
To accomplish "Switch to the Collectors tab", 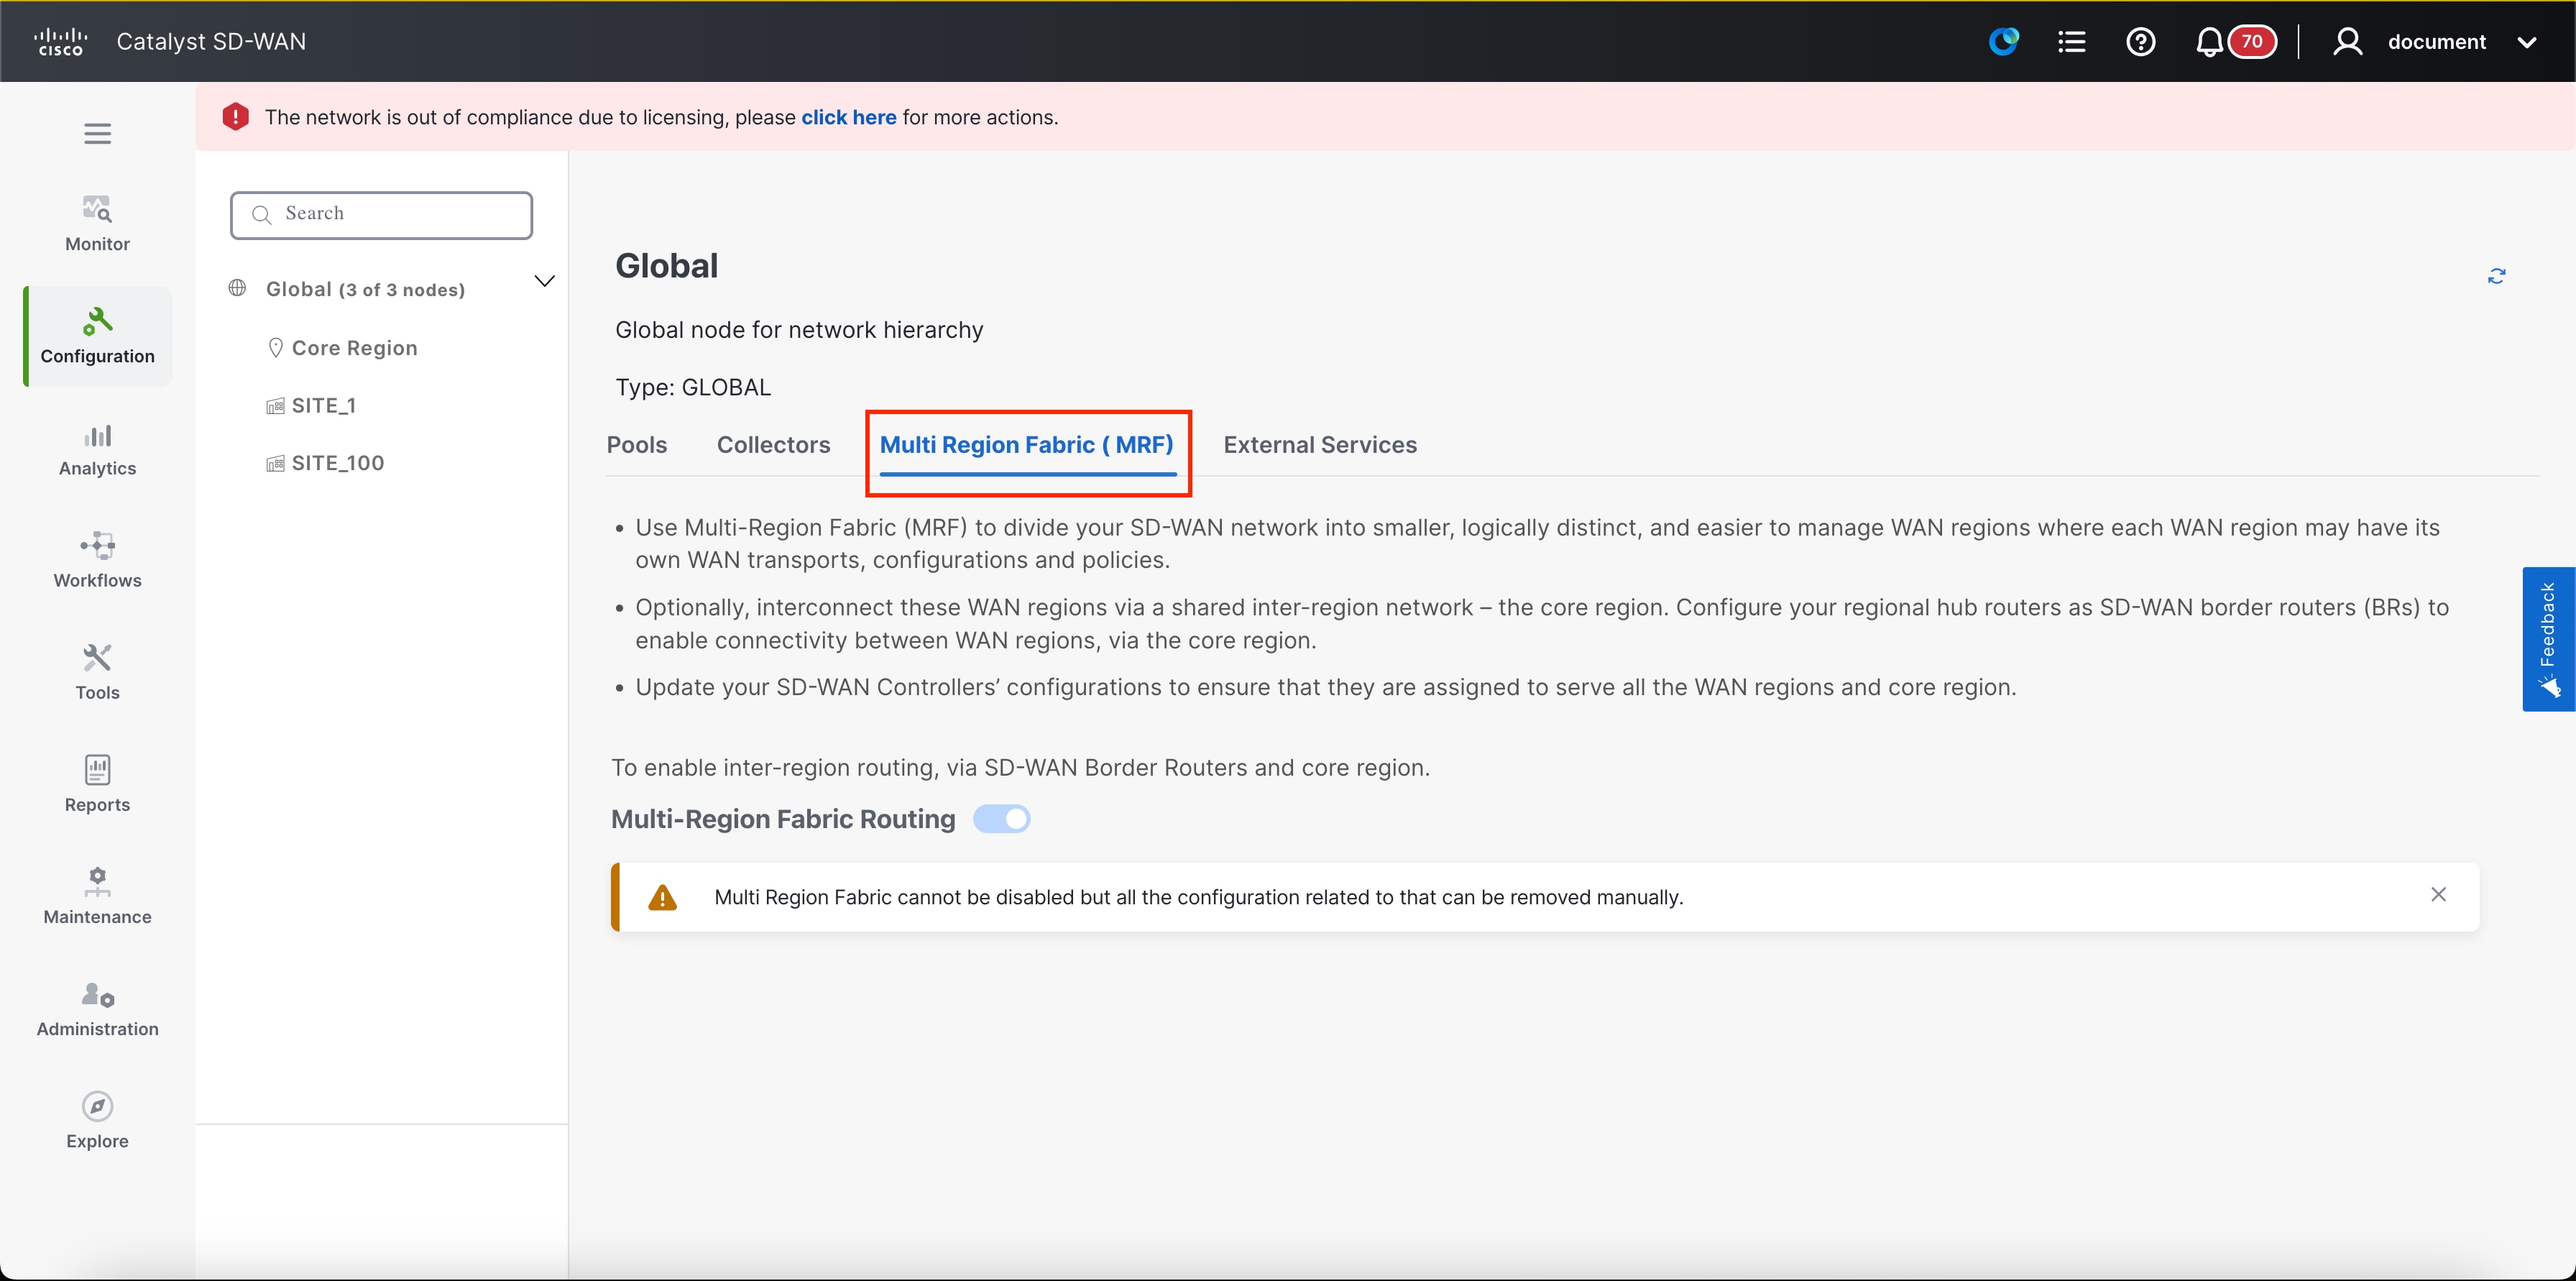I will pyautogui.click(x=773, y=445).
